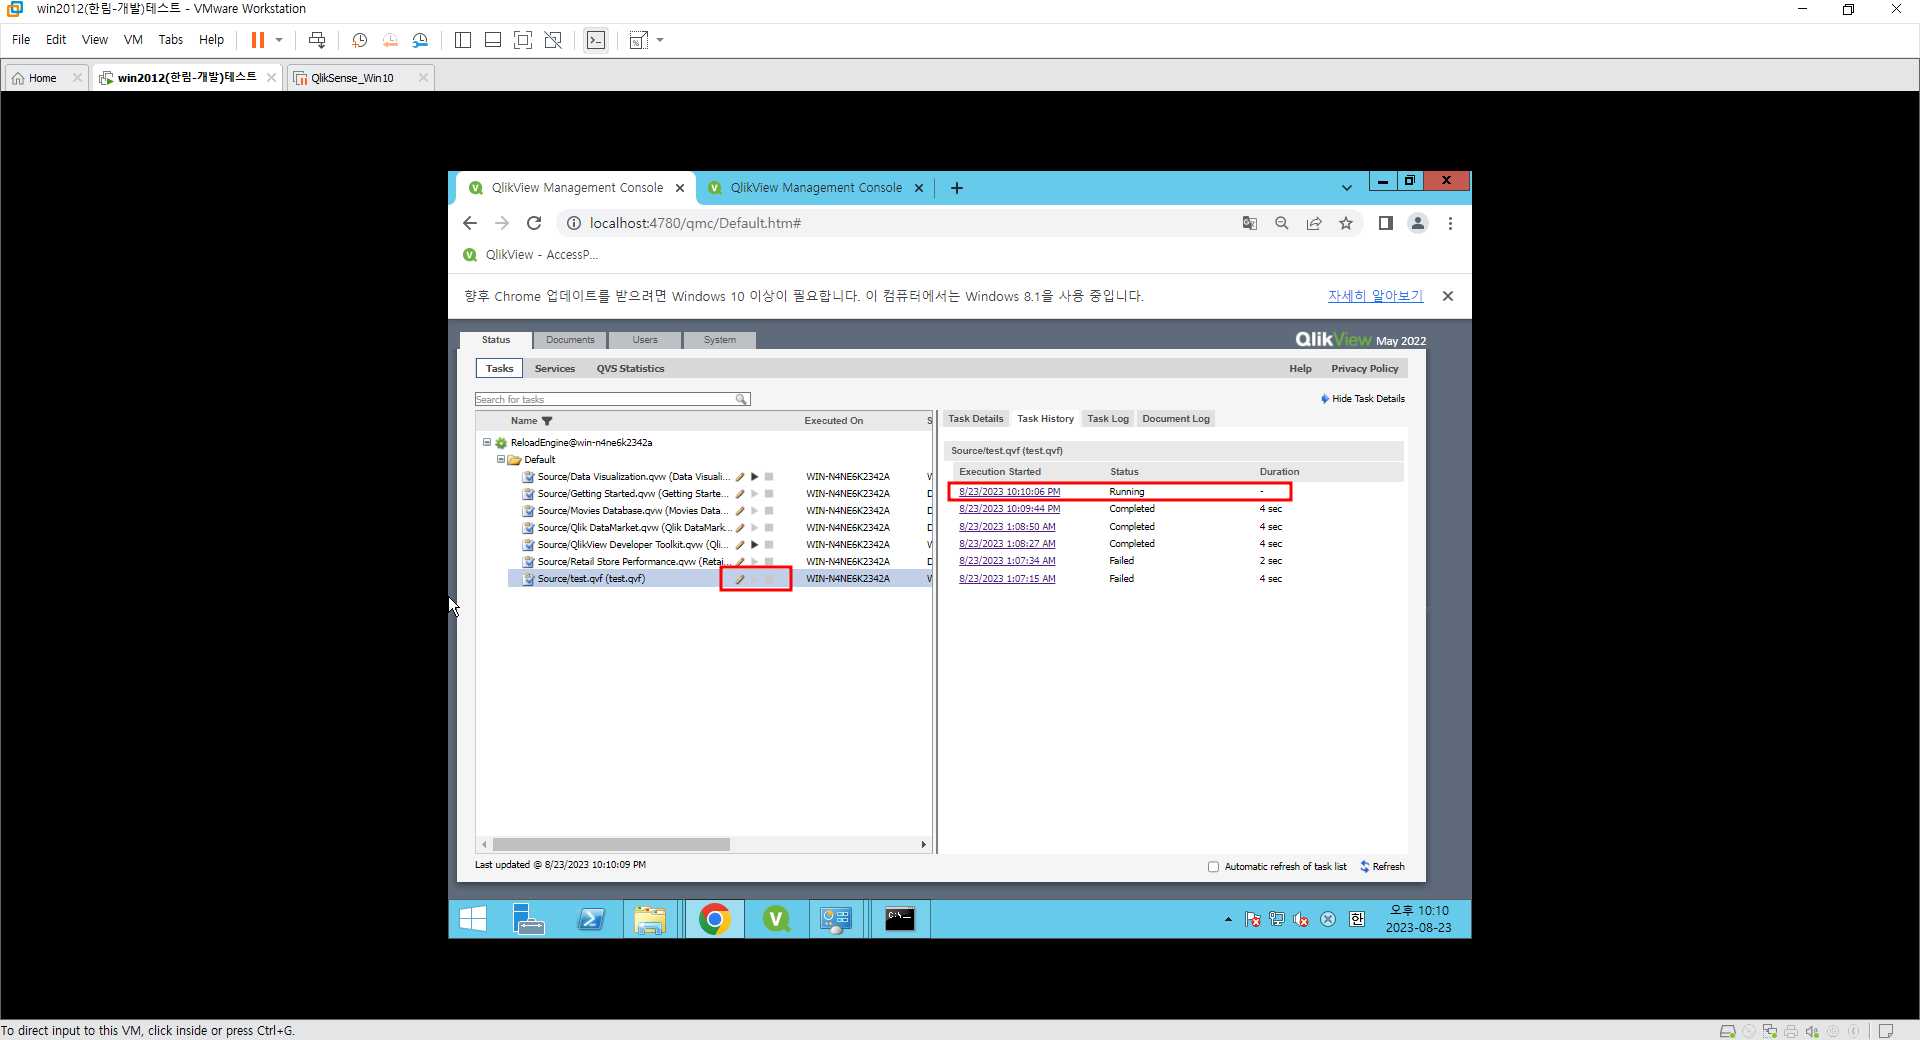Stop the Source/QlikView Developer Toolkit task

(770, 544)
